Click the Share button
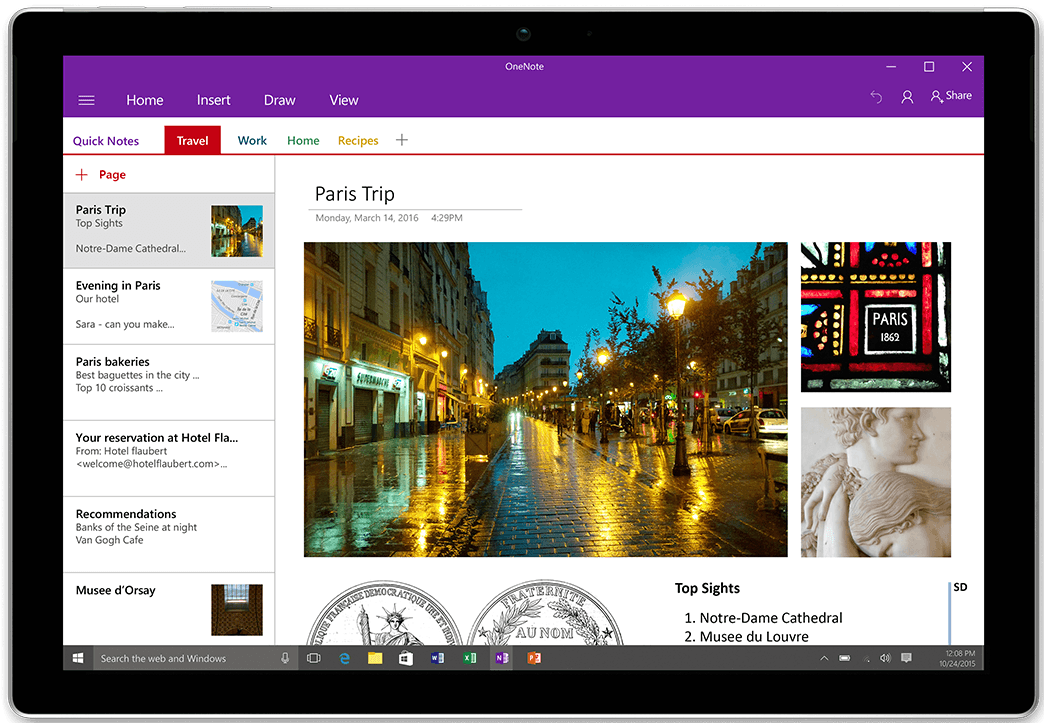The width and height of the screenshot is (1044, 723). (x=951, y=96)
